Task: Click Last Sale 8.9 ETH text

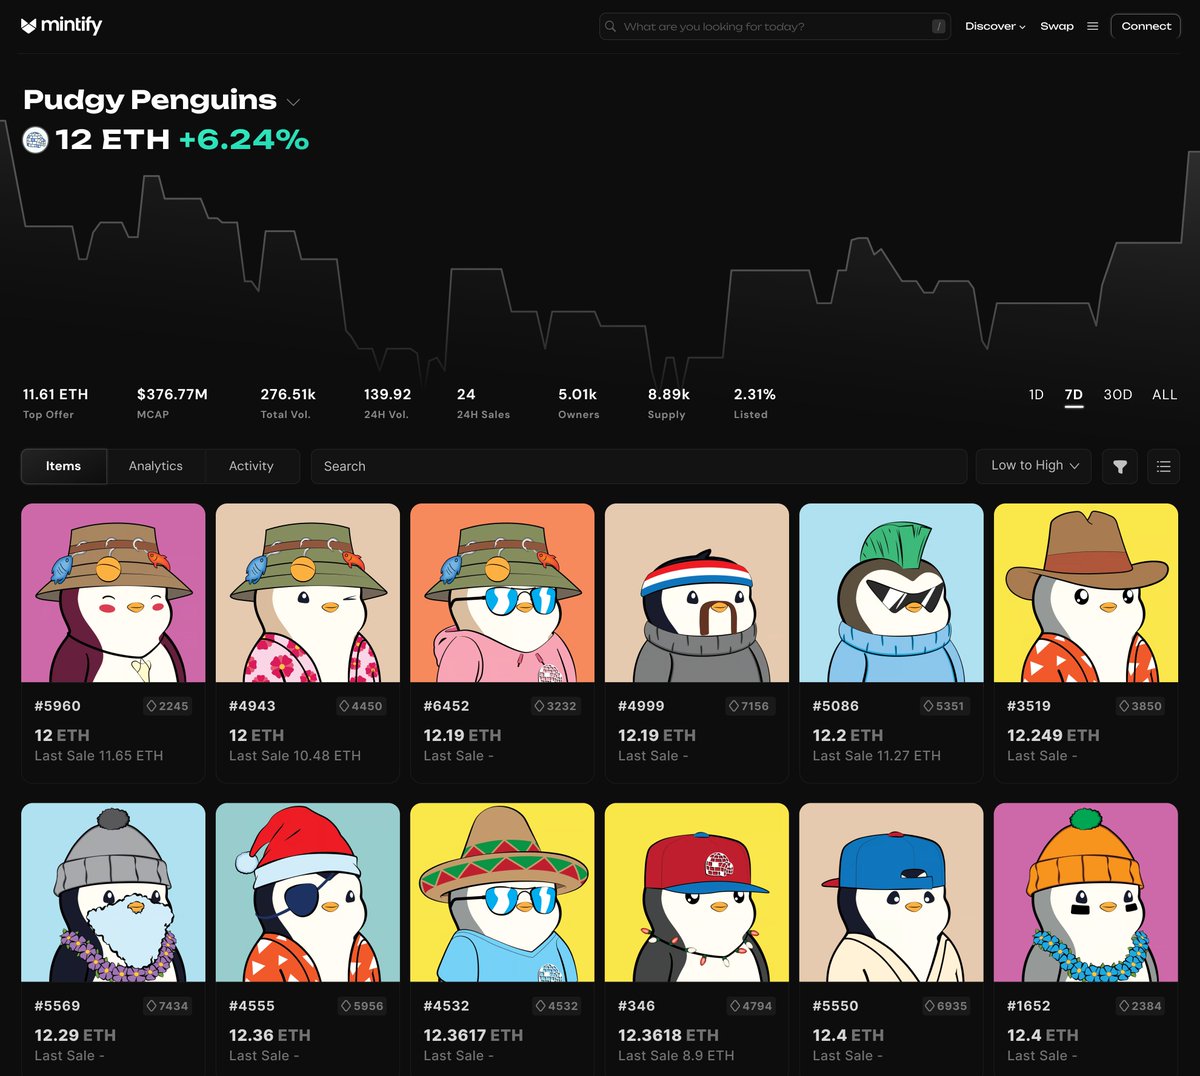Action: click(676, 1056)
